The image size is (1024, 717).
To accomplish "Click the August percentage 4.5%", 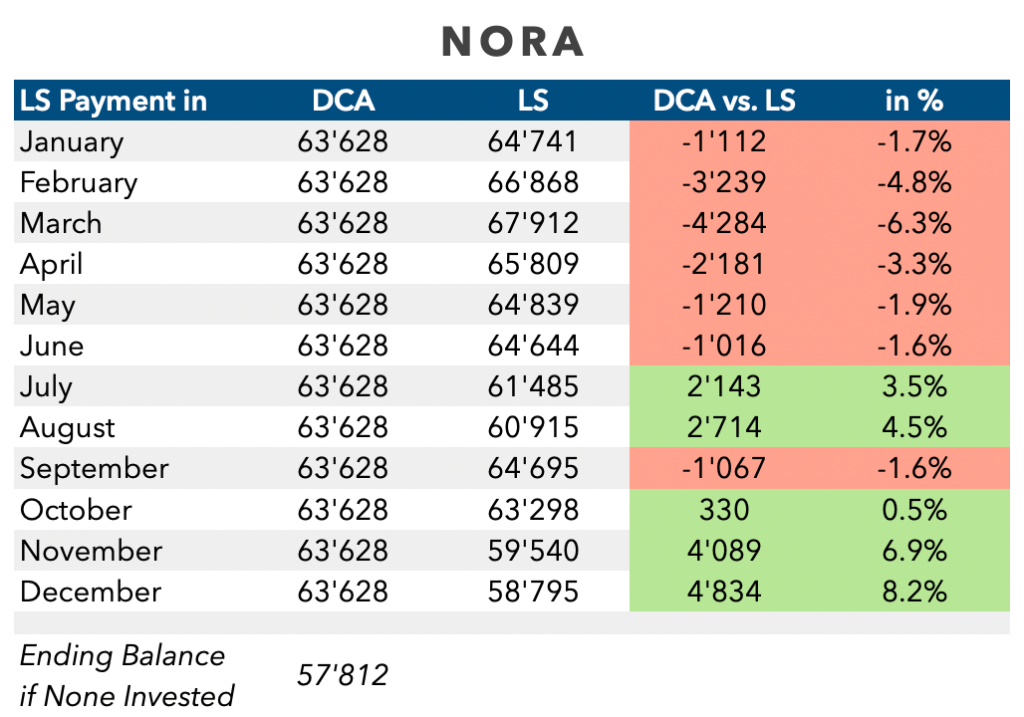I will (x=914, y=428).
